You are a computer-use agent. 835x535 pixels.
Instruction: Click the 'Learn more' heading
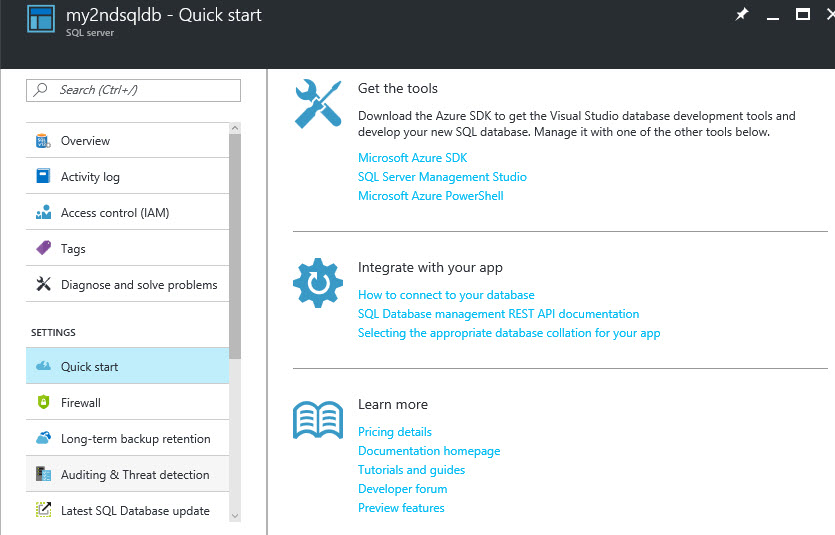pos(393,405)
